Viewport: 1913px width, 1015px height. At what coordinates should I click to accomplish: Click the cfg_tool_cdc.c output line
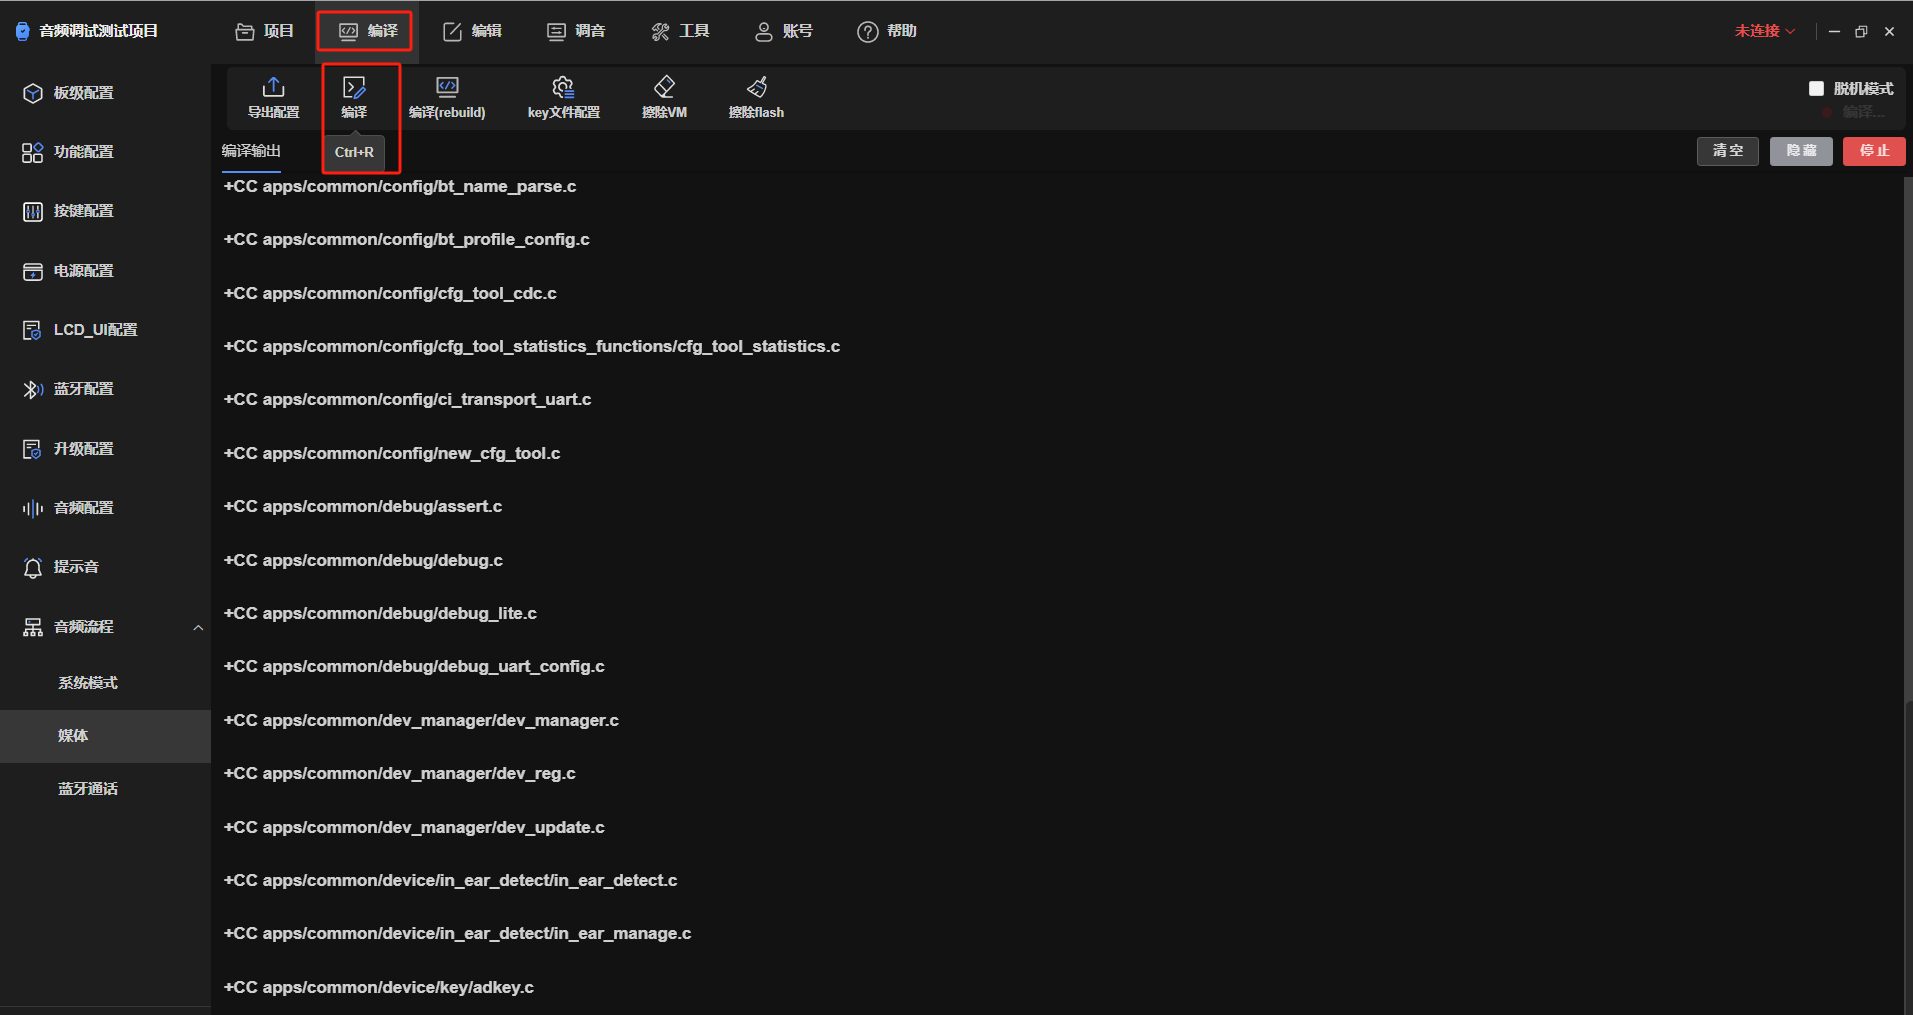[x=390, y=294]
